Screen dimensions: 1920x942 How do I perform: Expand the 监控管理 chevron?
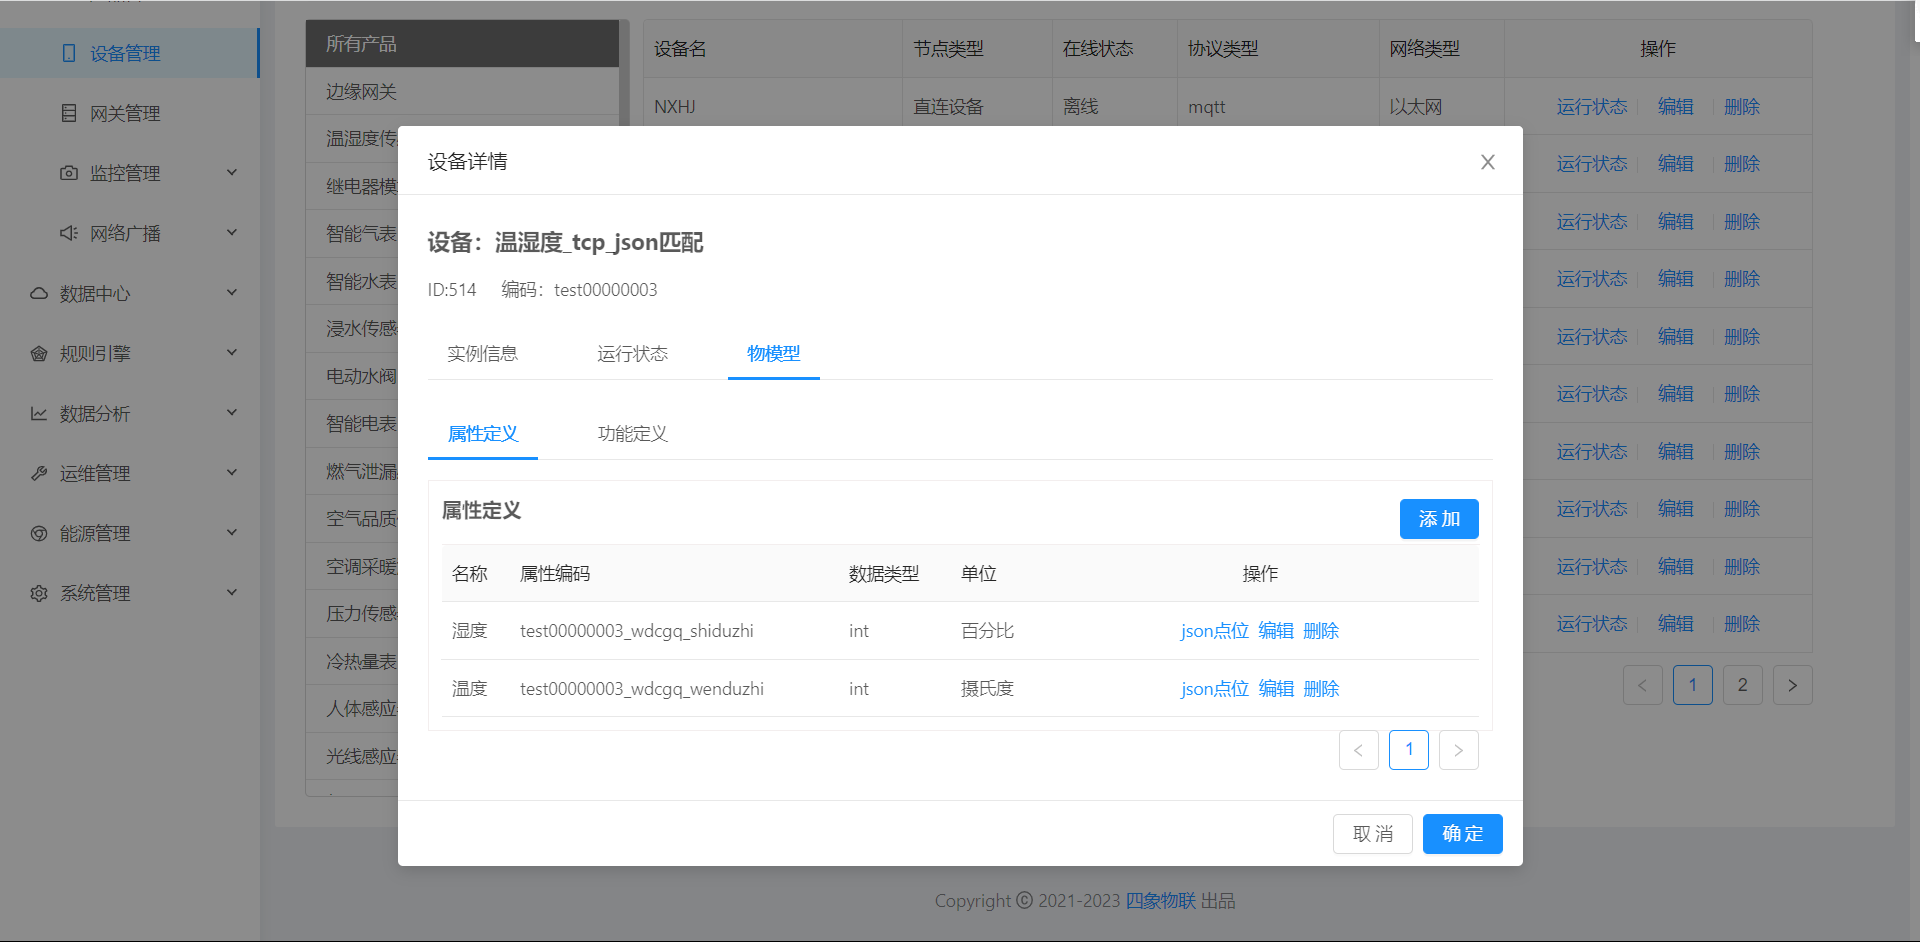(232, 172)
